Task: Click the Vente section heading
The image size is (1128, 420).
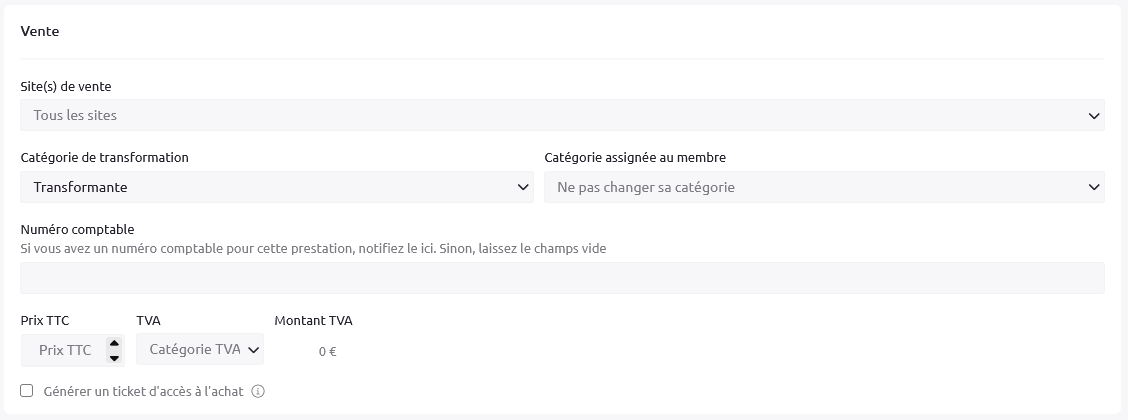Action: (x=40, y=31)
